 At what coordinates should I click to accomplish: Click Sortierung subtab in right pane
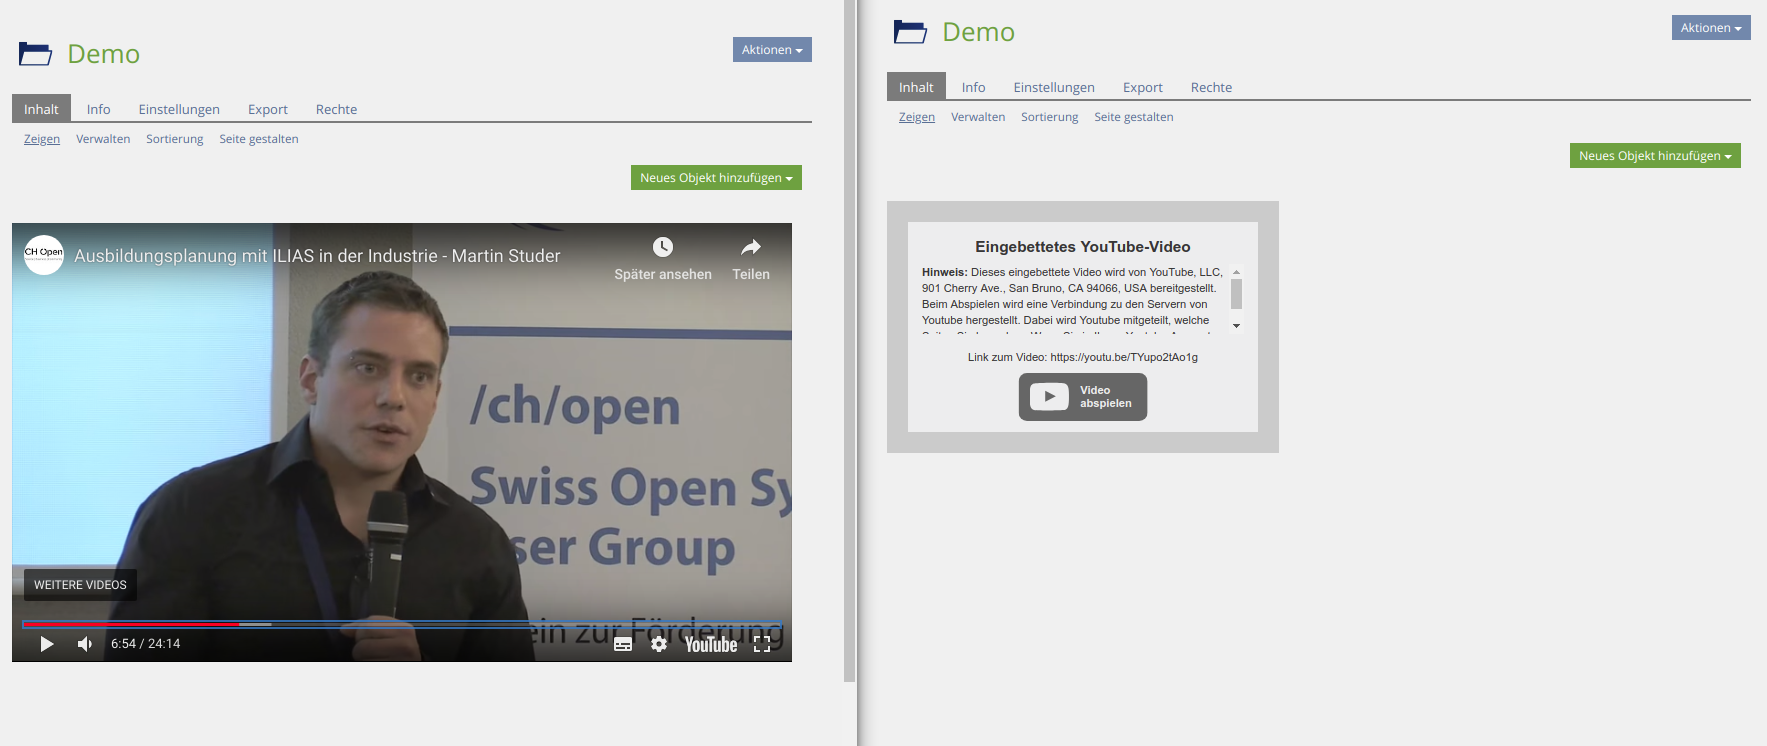pos(1050,117)
